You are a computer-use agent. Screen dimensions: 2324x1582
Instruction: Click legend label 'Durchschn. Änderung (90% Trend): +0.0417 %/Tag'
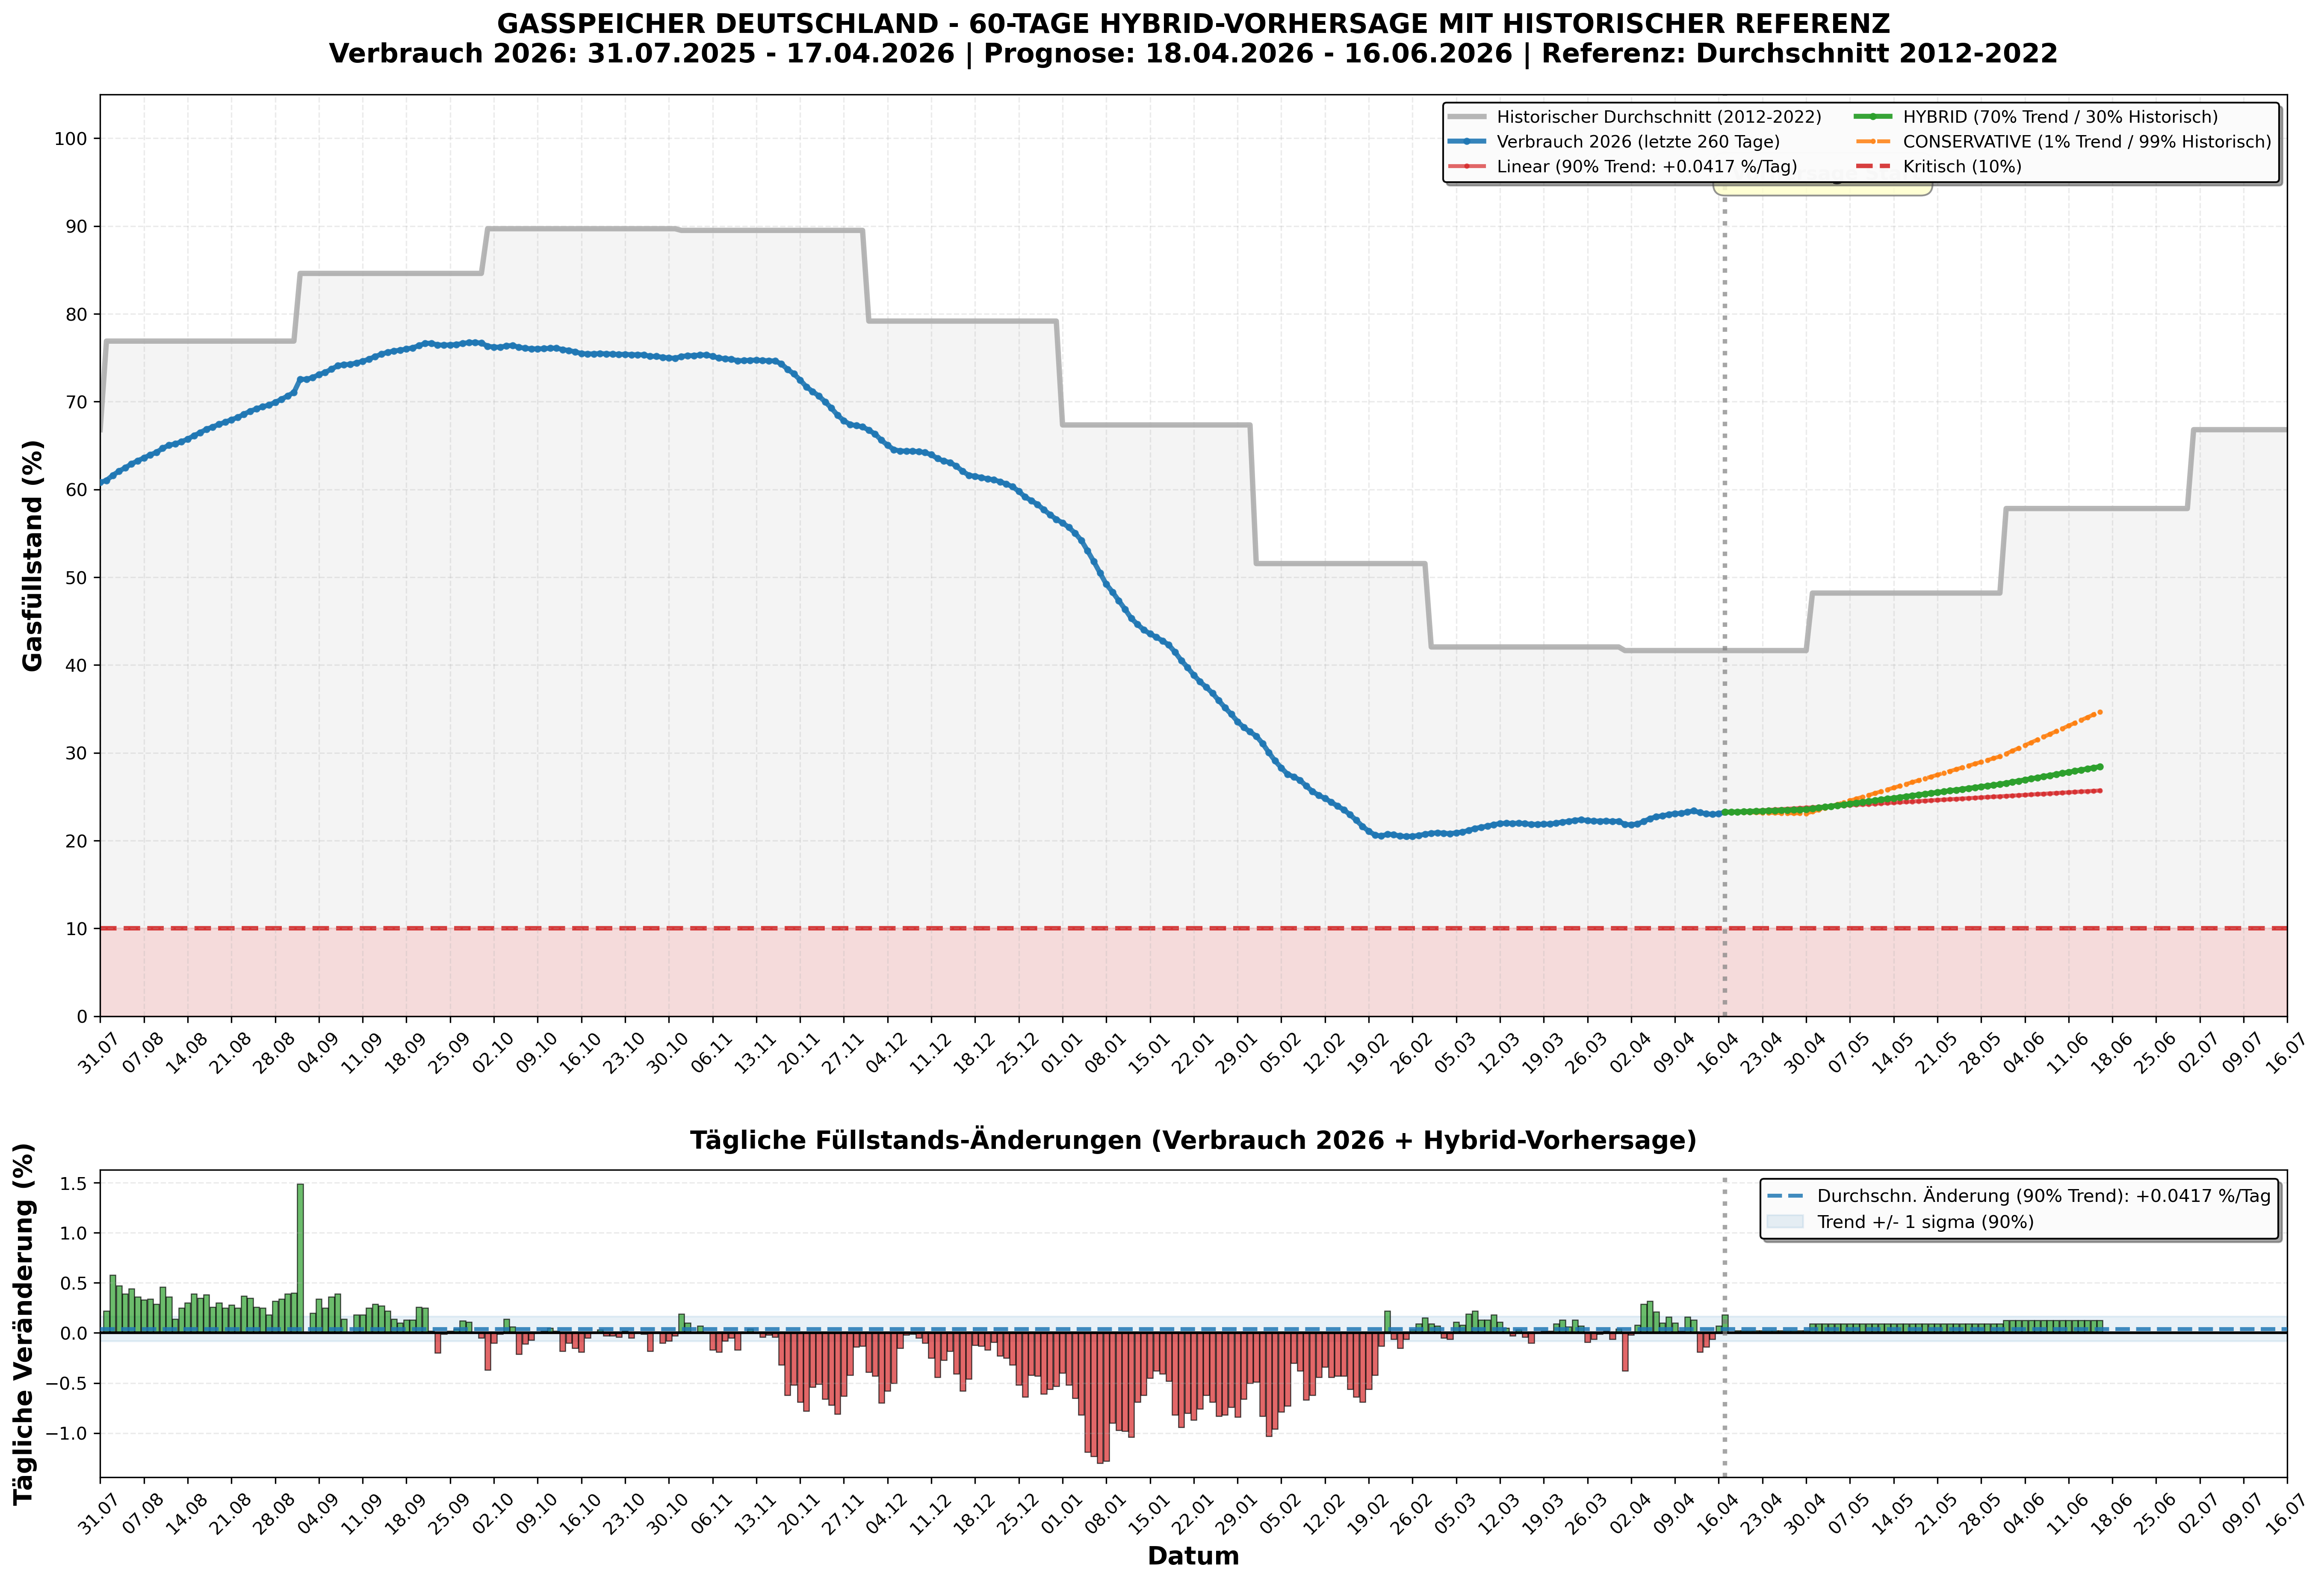(2044, 1196)
